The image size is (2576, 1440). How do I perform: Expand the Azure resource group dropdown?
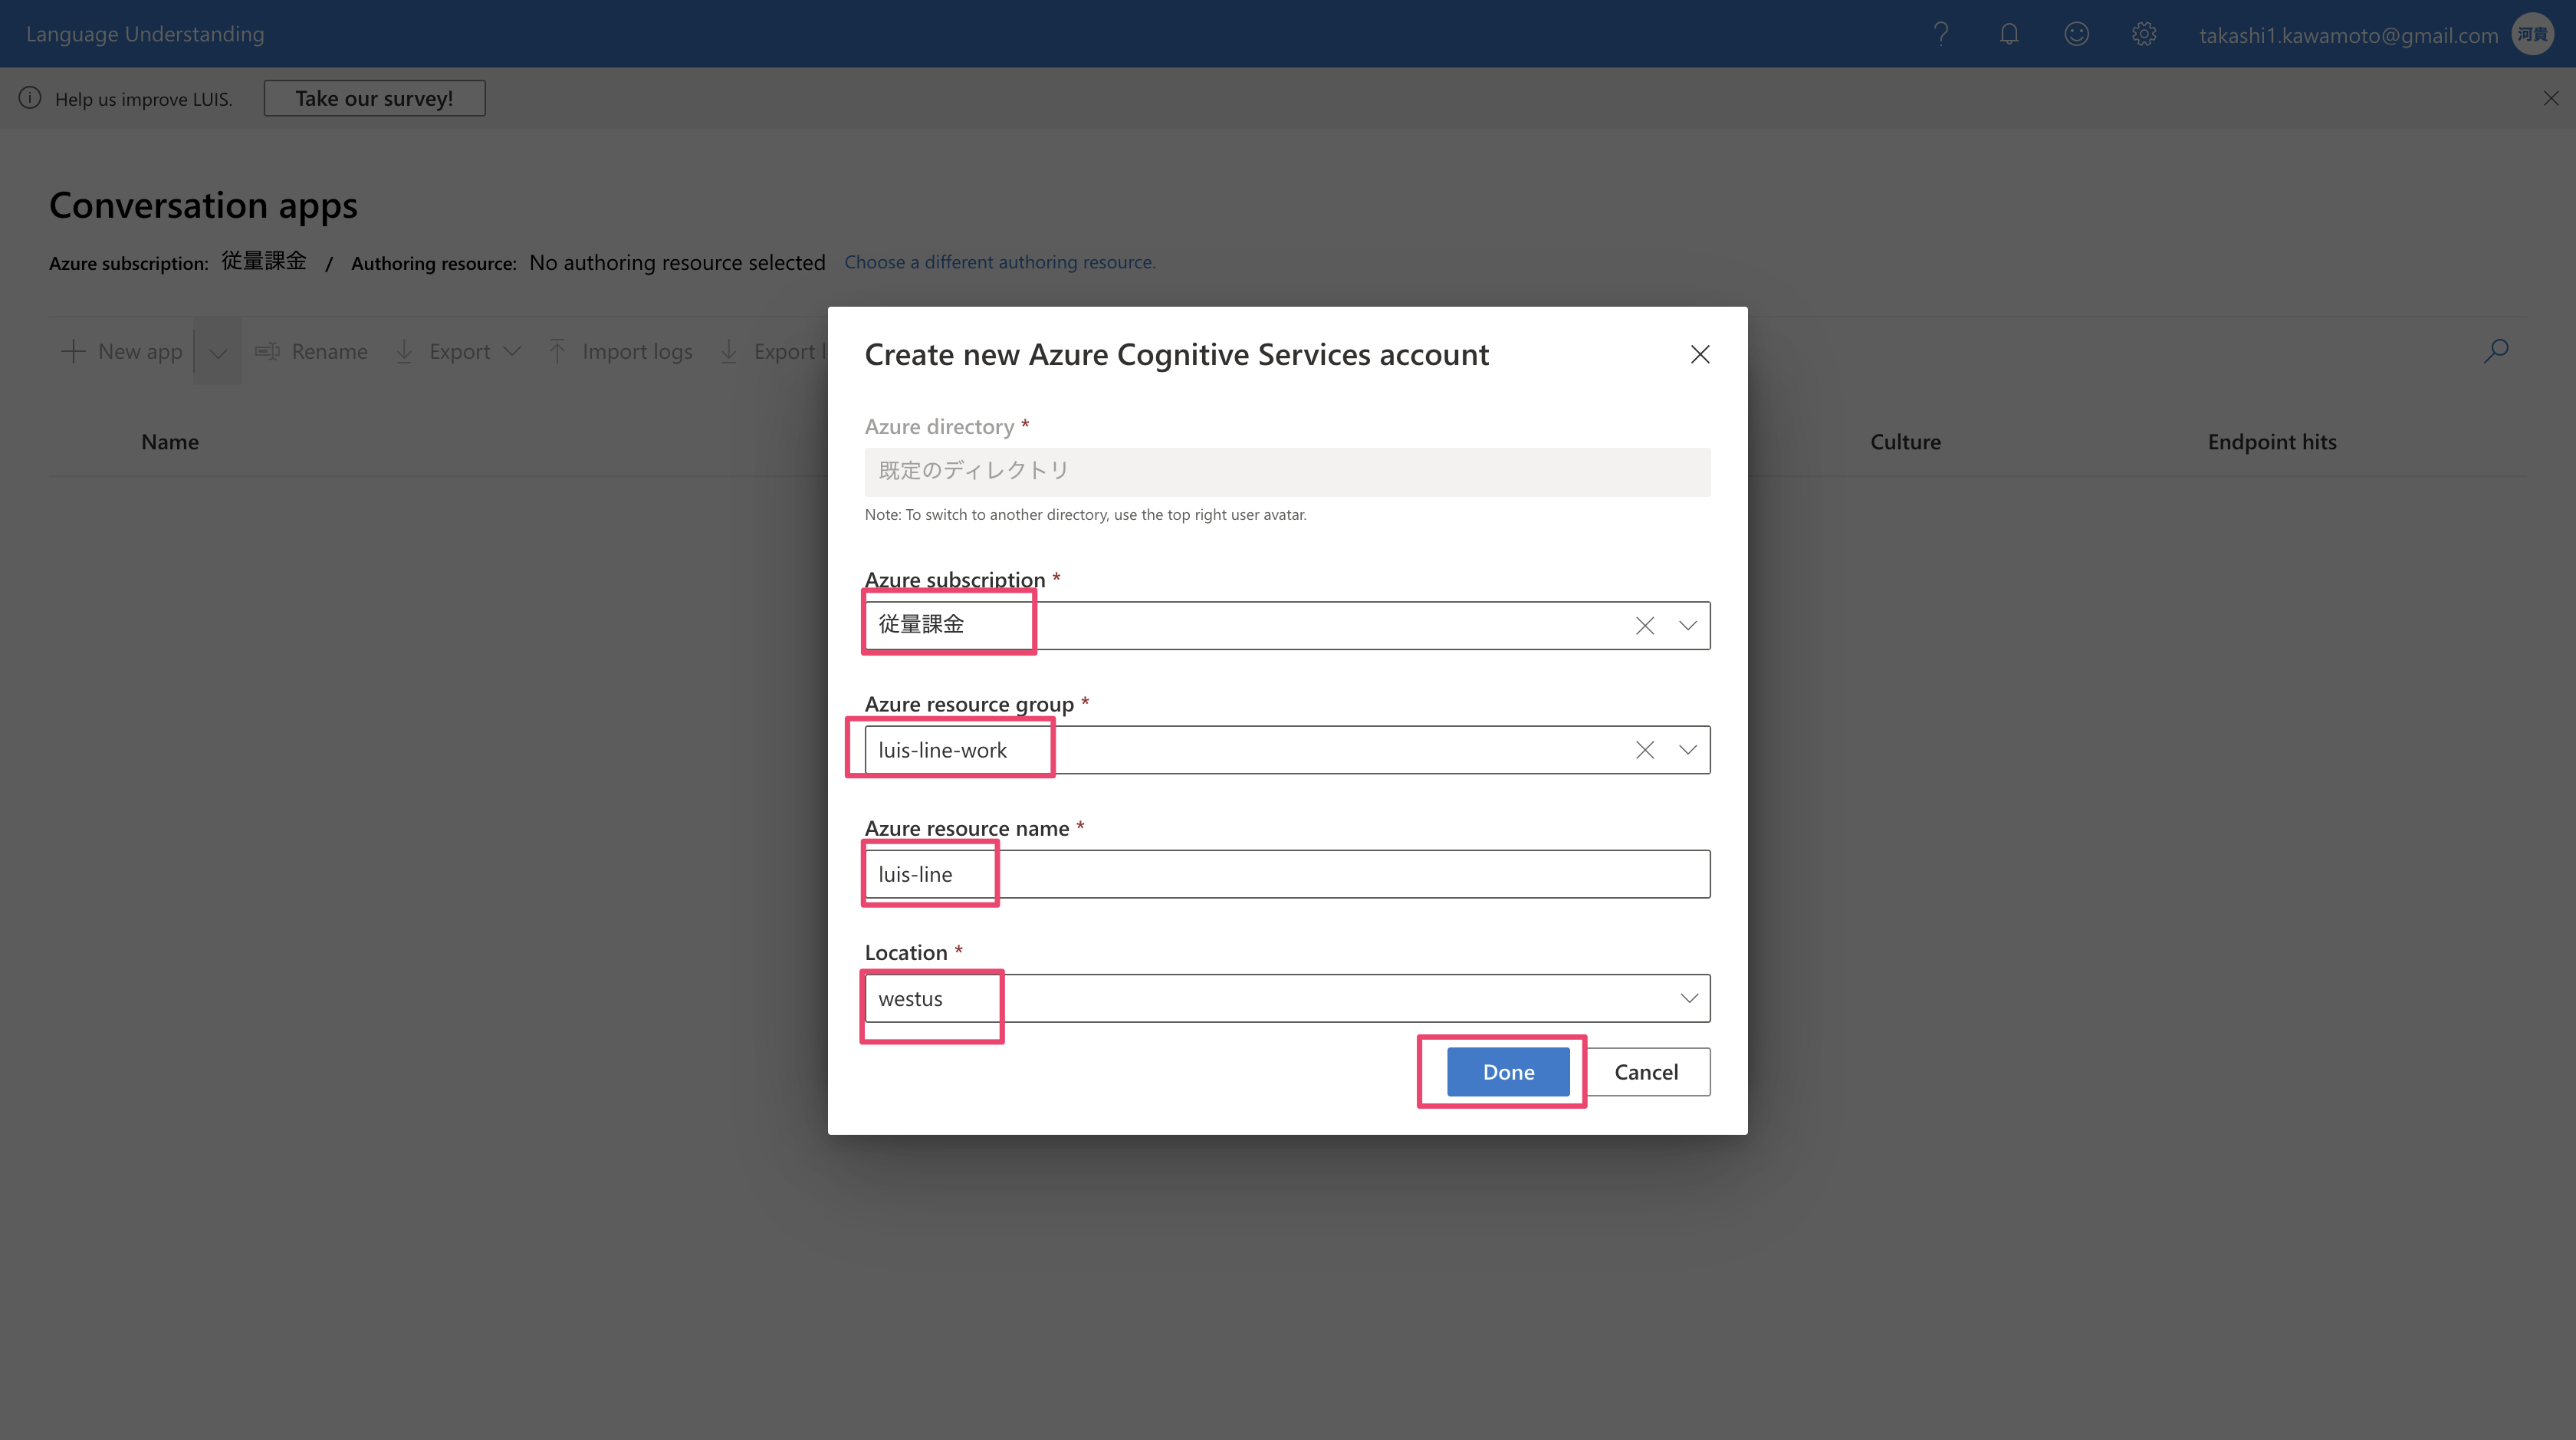point(1688,750)
